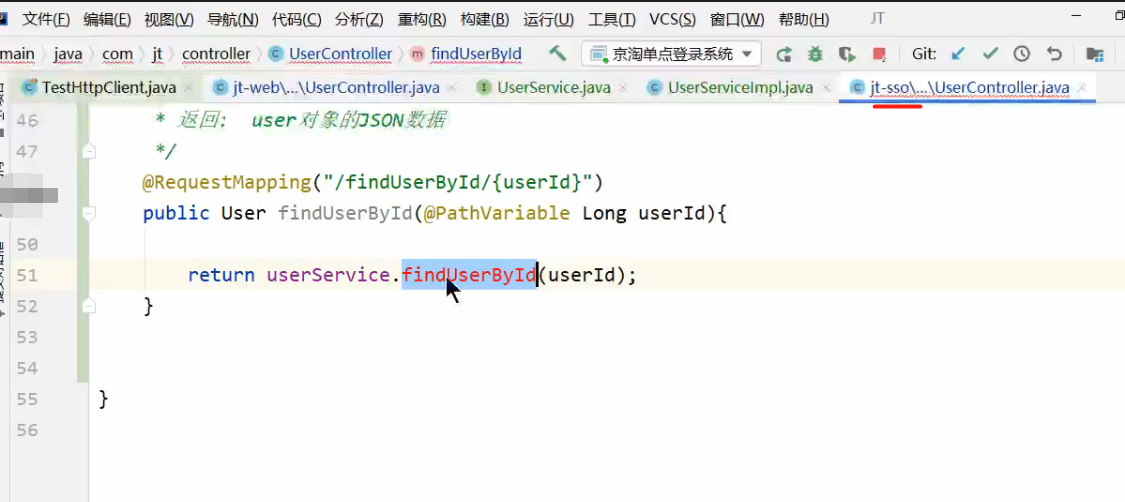The width and height of the screenshot is (1125, 502).
Task: Click the (userId) argument on line 51
Action: coord(582,275)
